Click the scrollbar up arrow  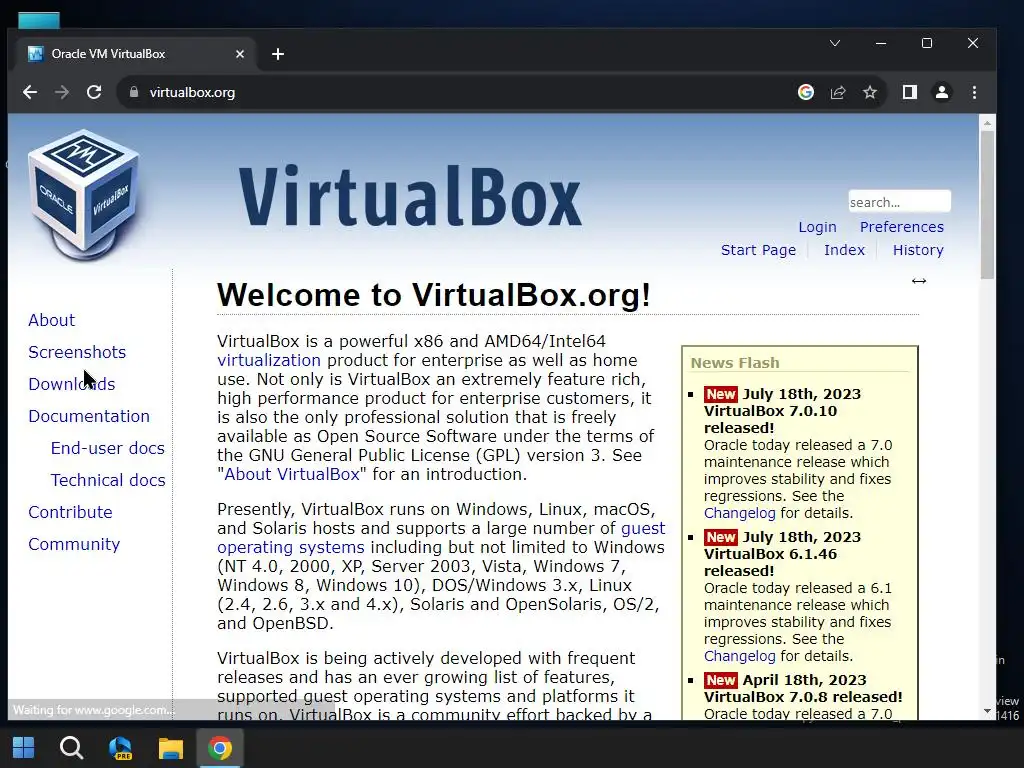[987, 122]
